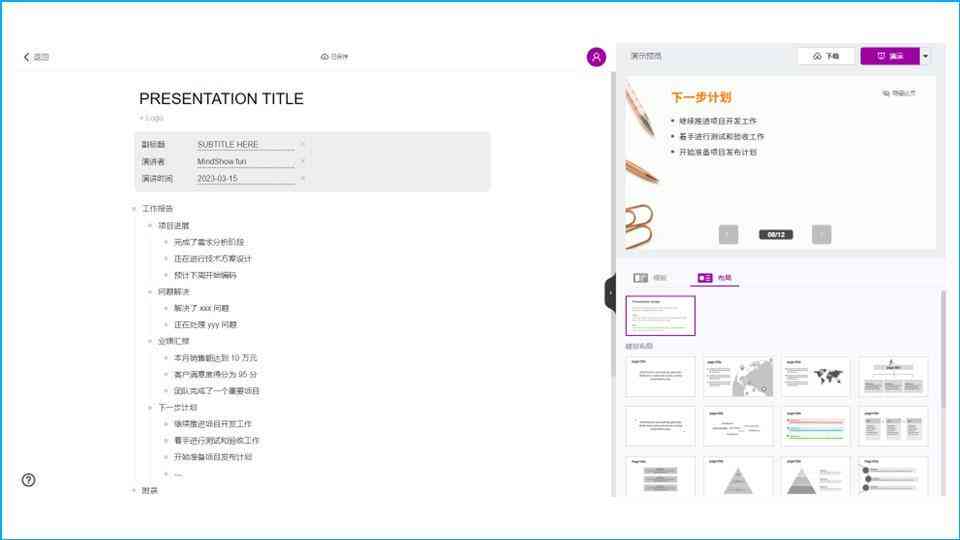Edit the SUBTITLE HERE field

pyautogui.click(x=246, y=144)
